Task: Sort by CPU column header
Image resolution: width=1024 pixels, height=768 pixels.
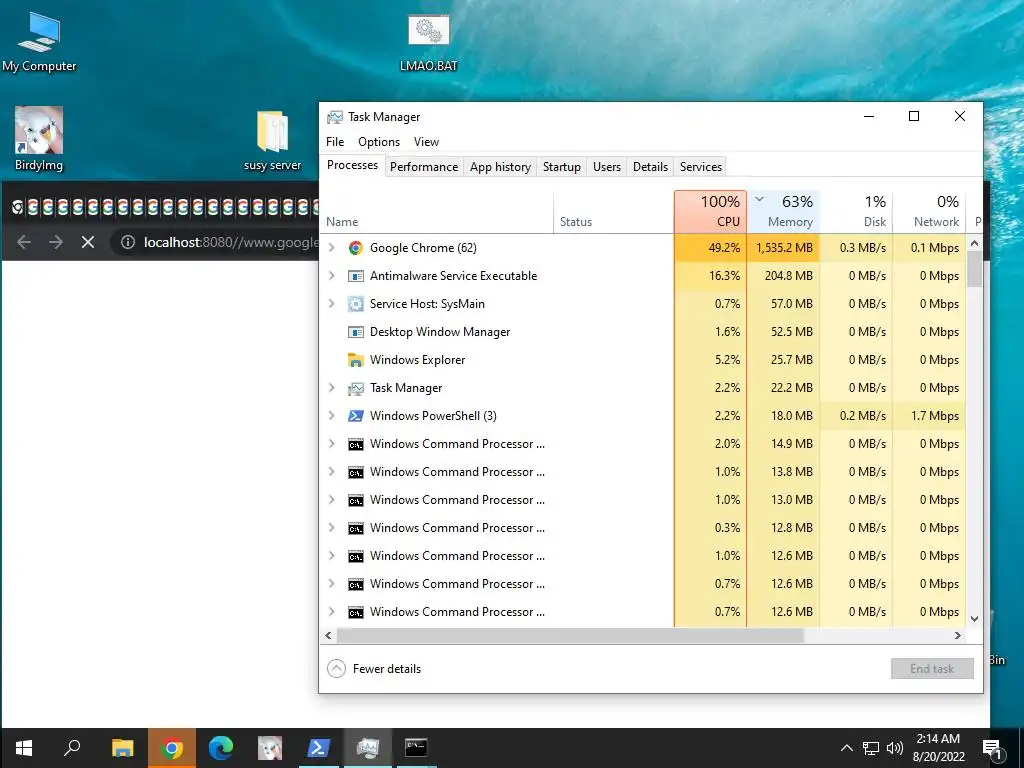Action: pos(711,212)
